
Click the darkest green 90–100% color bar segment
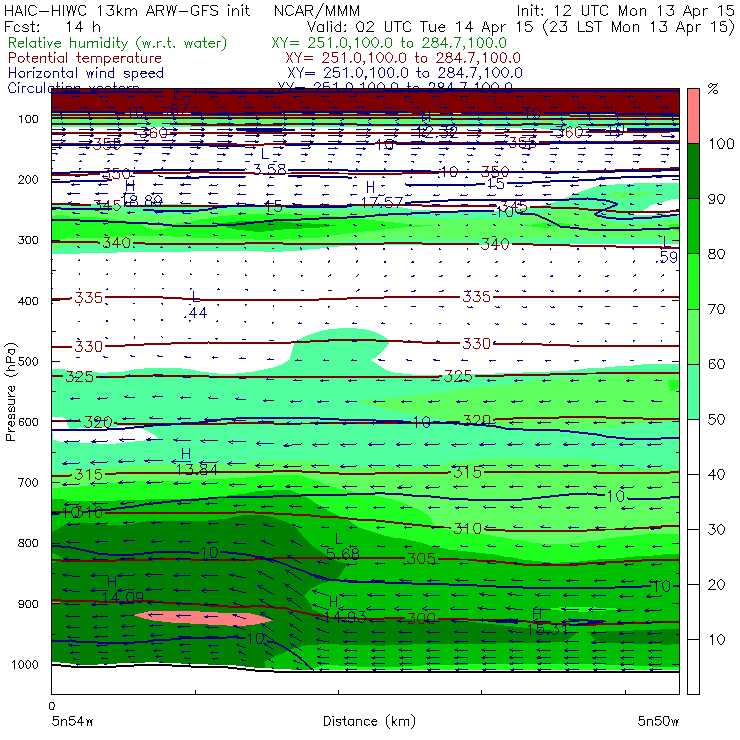click(693, 171)
